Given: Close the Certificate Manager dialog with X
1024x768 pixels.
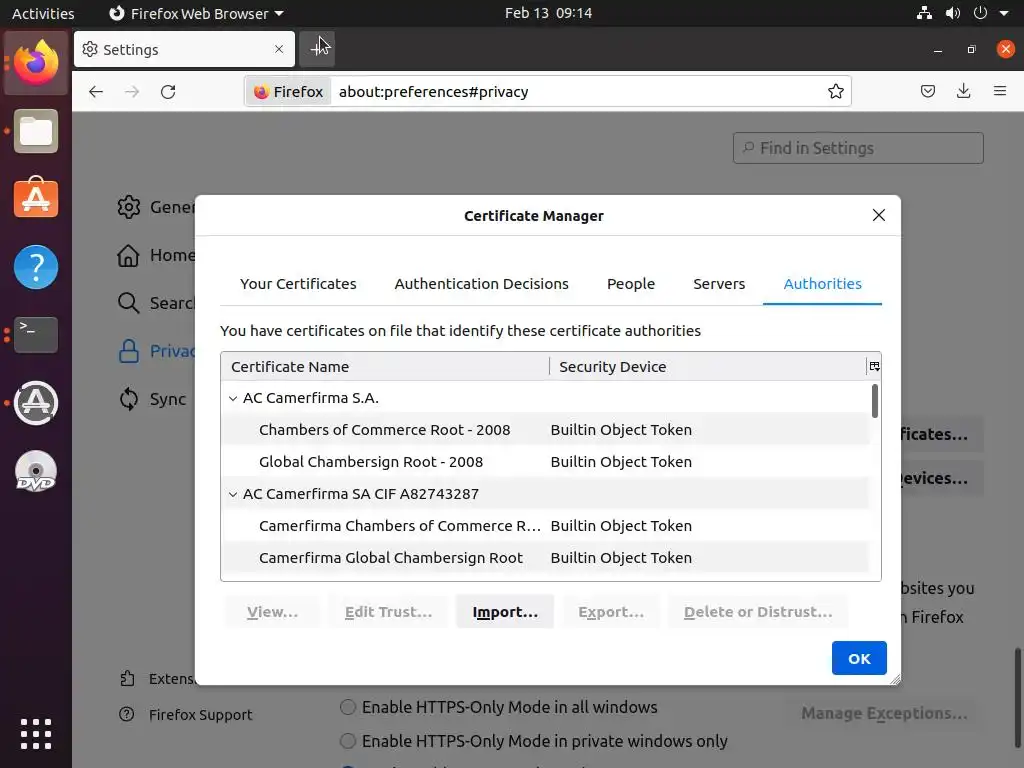Looking at the screenshot, I should (878, 215).
